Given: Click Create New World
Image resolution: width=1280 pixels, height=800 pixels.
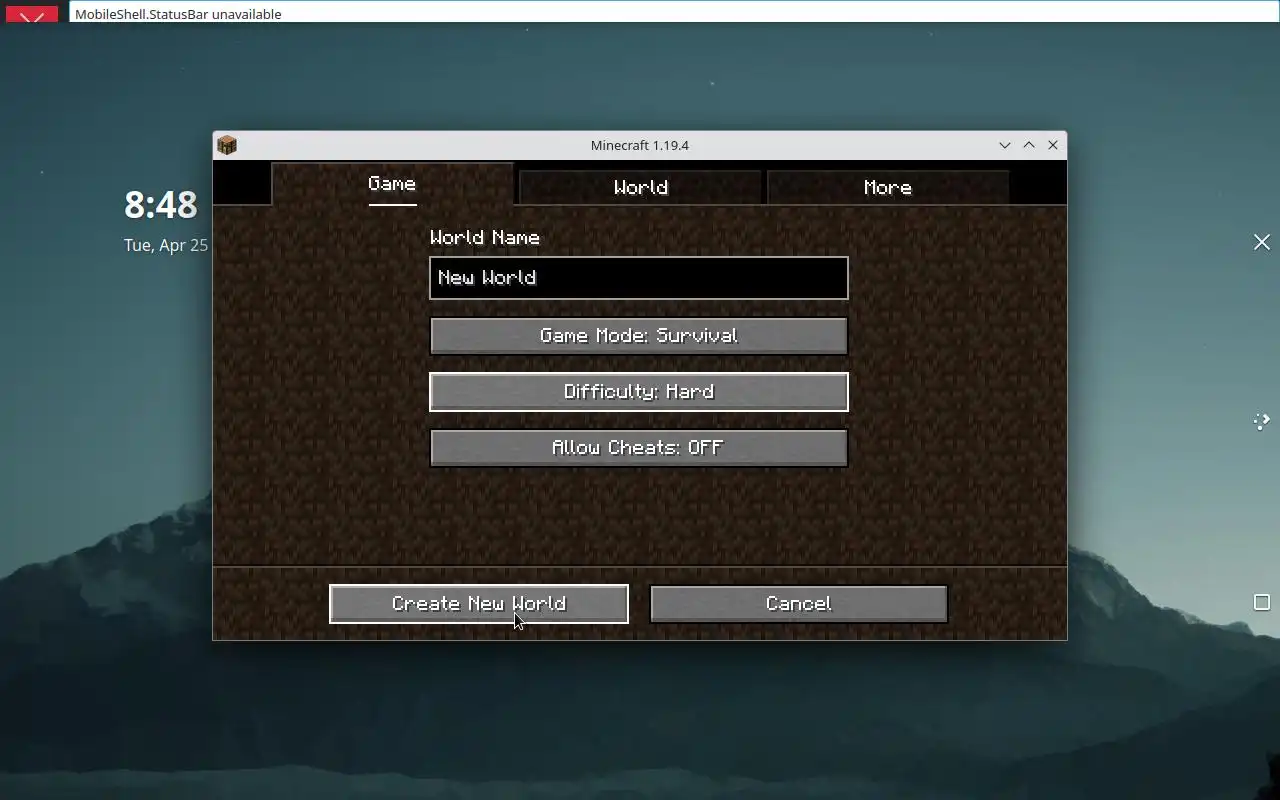Looking at the screenshot, I should click(479, 604).
